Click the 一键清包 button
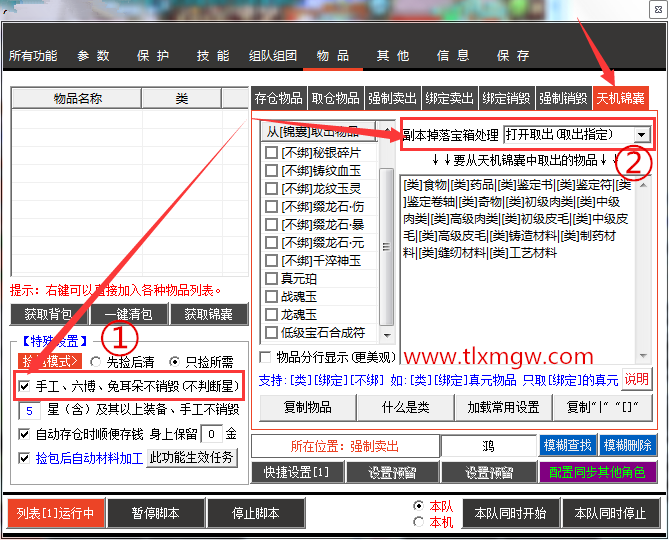Viewport: 669px width, 540px height. point(129,315)
